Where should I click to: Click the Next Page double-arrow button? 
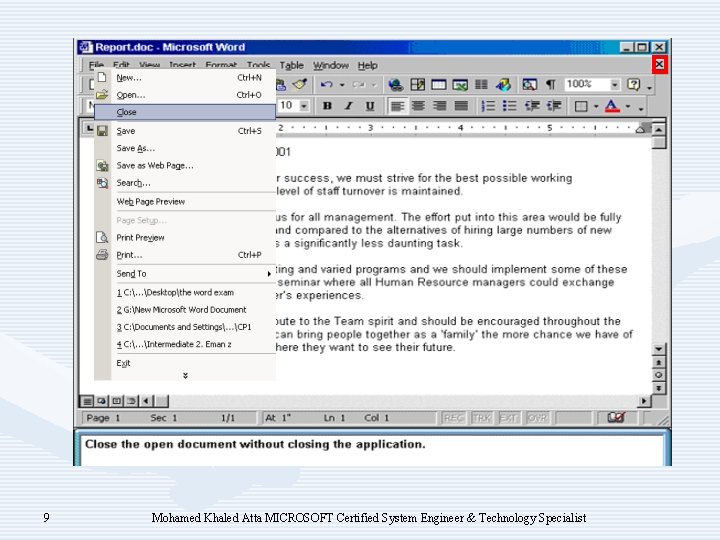tap(658, 388)
